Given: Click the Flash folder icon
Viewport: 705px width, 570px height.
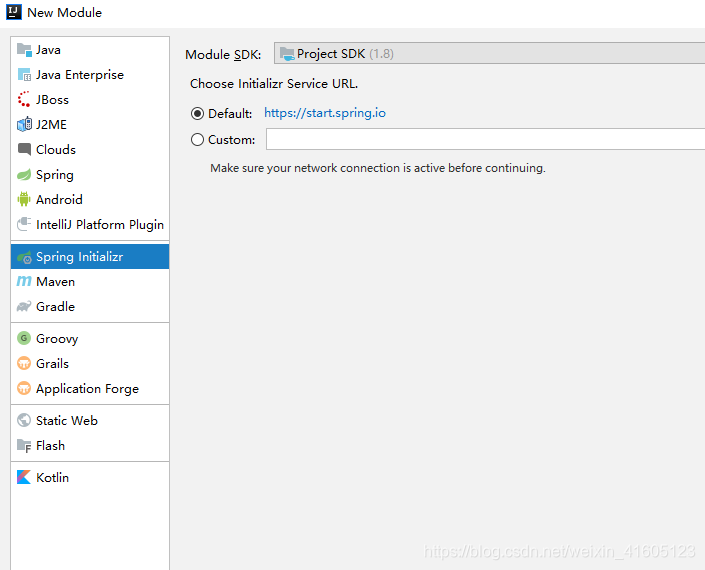Looking at the screenshot, I should pos(24,445).
